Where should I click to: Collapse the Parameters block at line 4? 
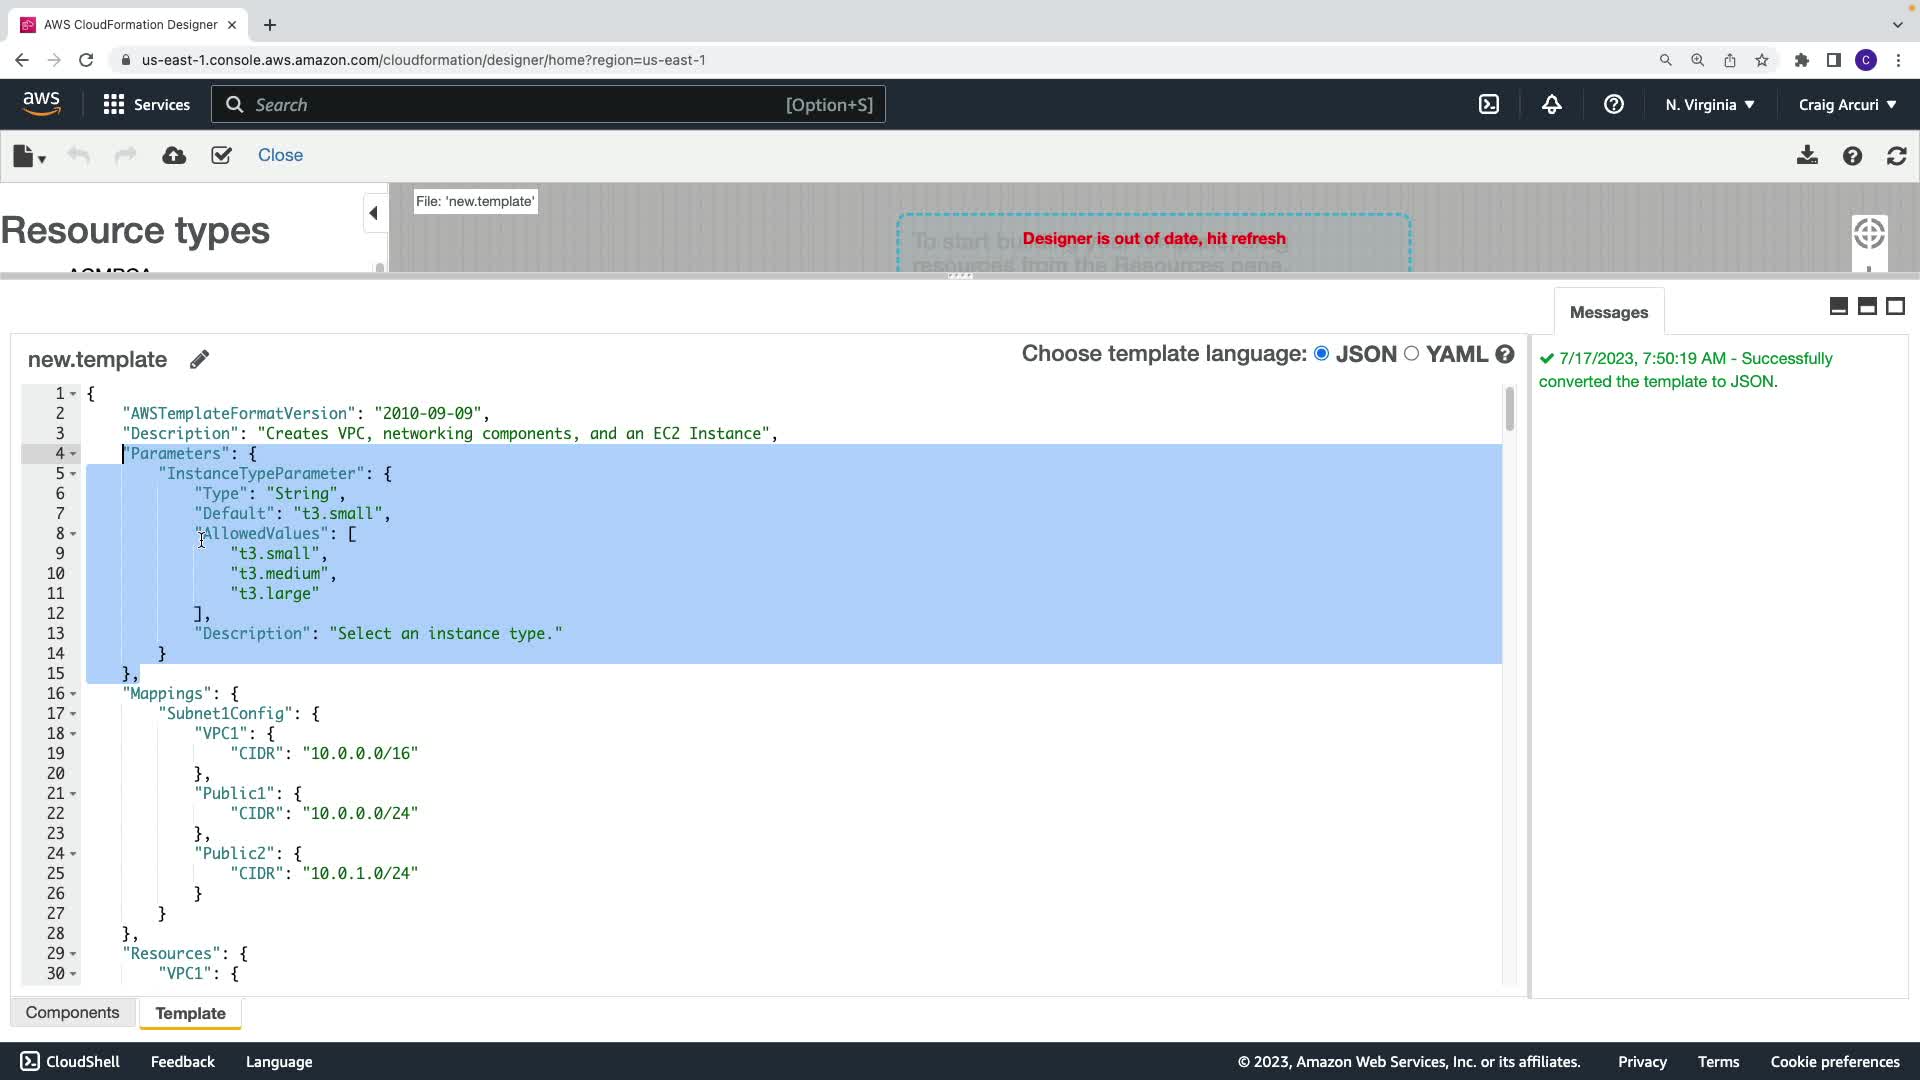click(73, 454)
